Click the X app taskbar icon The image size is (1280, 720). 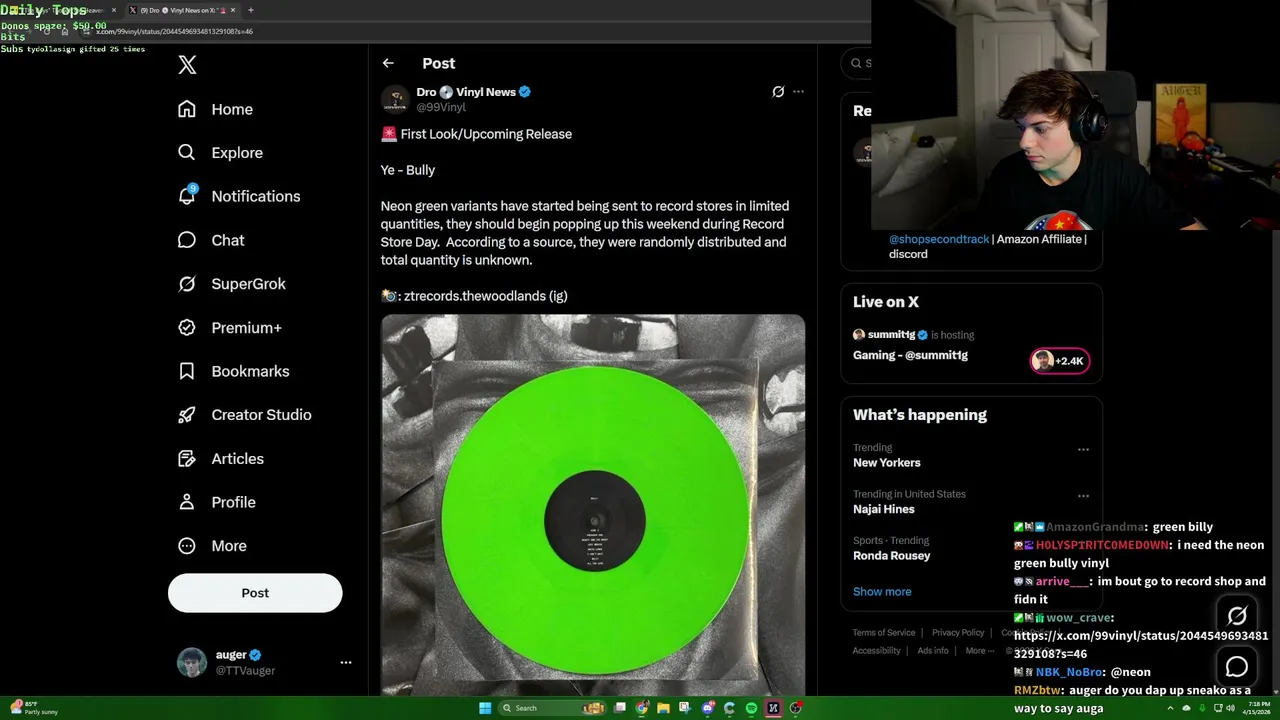(x=773, y=708)
